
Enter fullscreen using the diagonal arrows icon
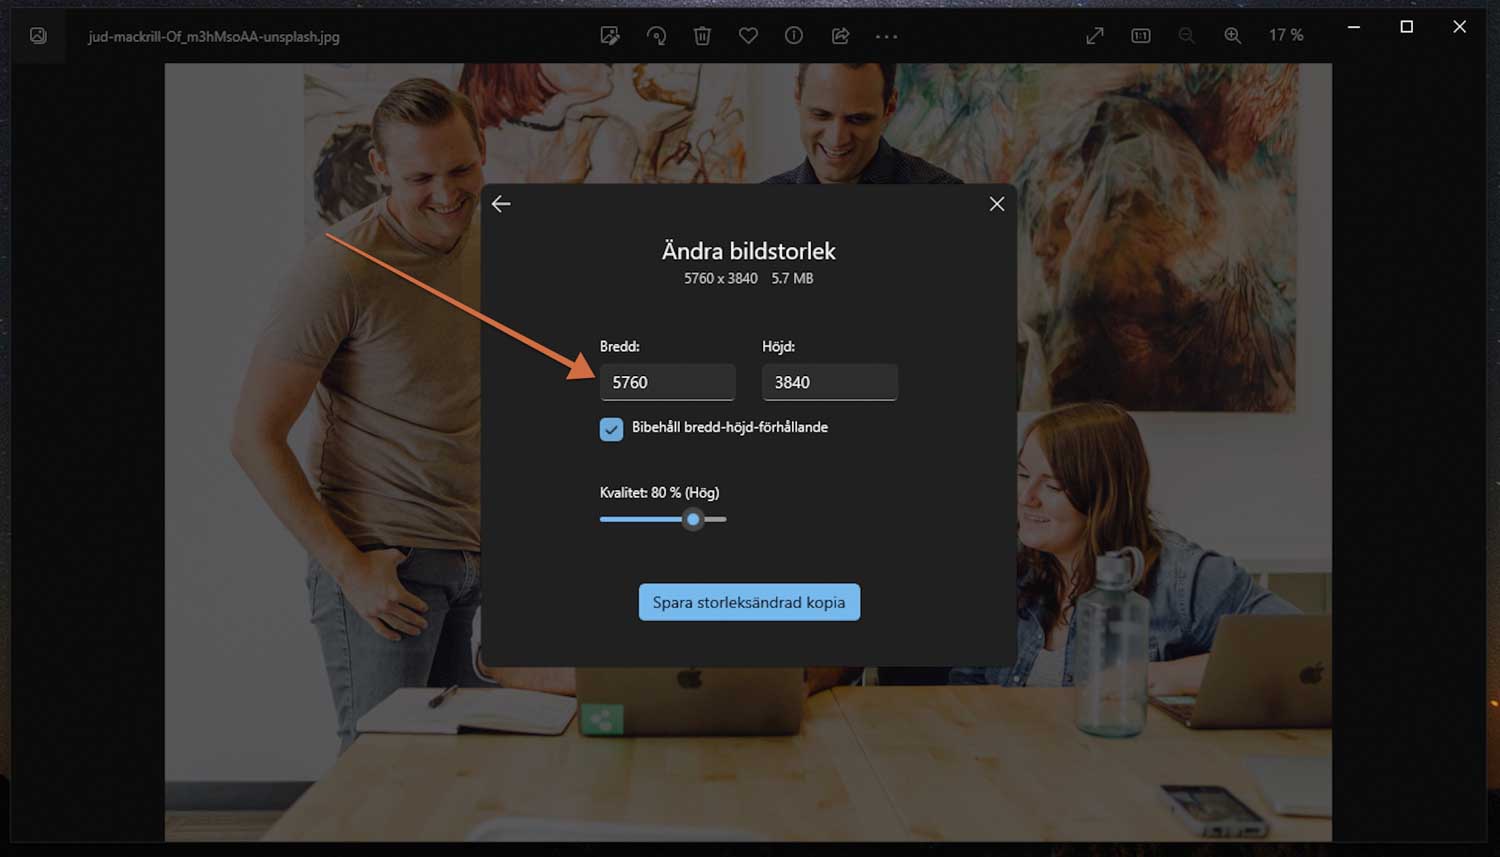point(1095,36)
